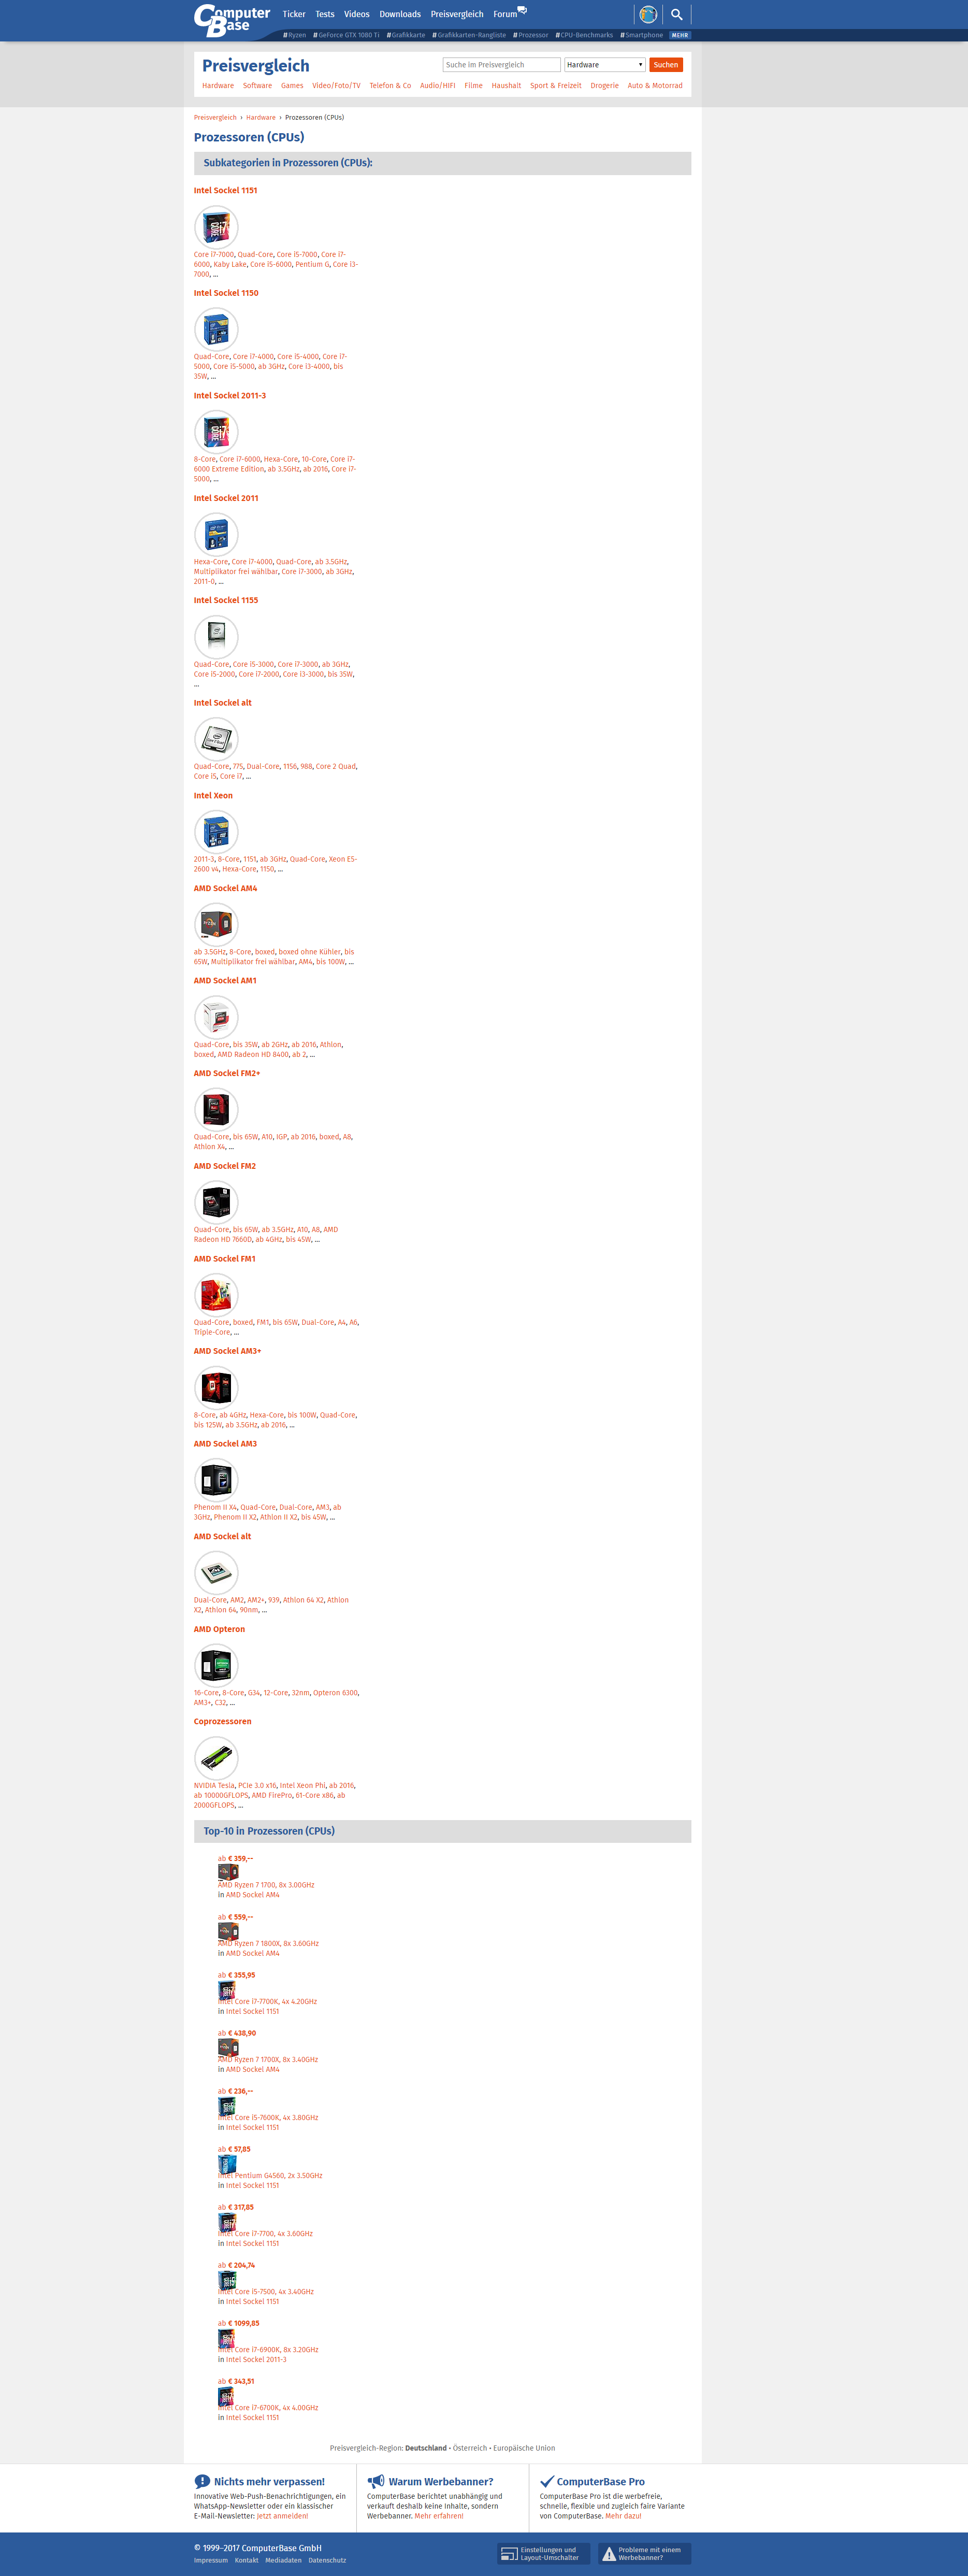Go to Hardware breadcrumb link

coord(261,118)
